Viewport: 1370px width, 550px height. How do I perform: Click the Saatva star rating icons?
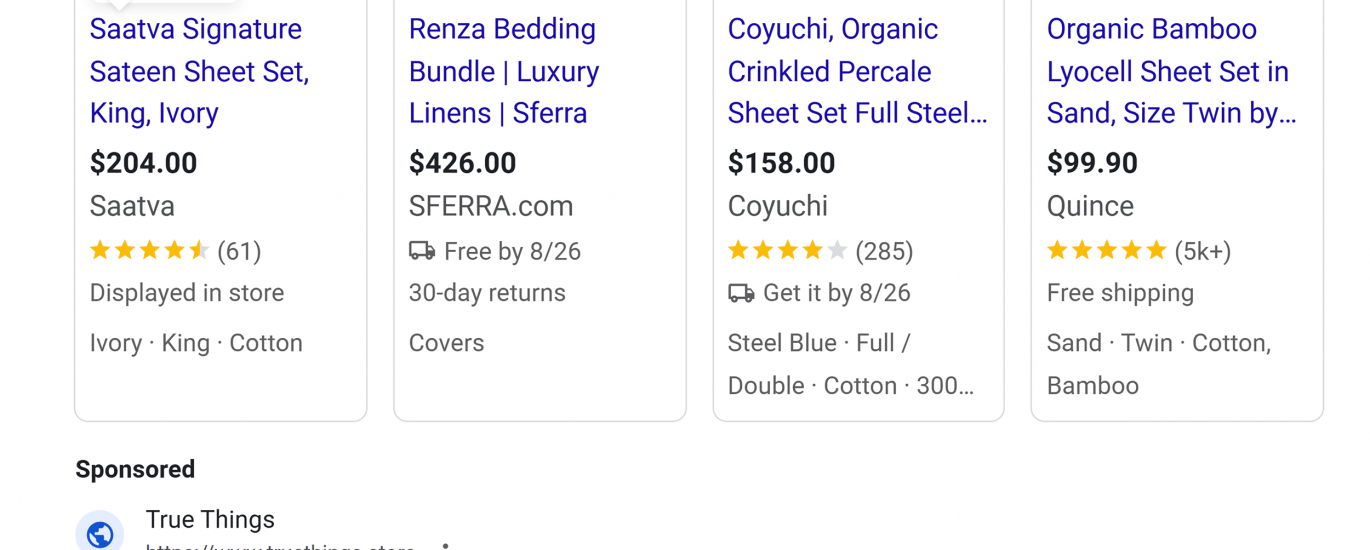[x=149, y=250]
